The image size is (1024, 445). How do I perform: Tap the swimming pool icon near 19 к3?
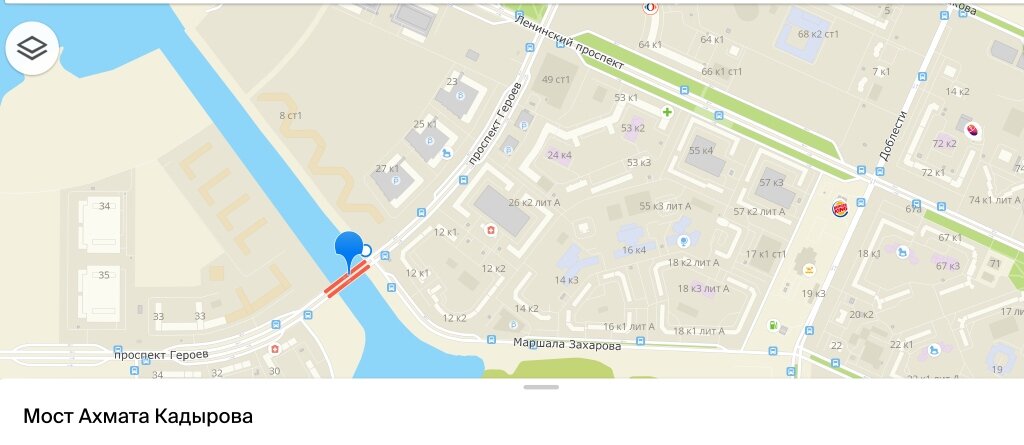click(809, 270)
